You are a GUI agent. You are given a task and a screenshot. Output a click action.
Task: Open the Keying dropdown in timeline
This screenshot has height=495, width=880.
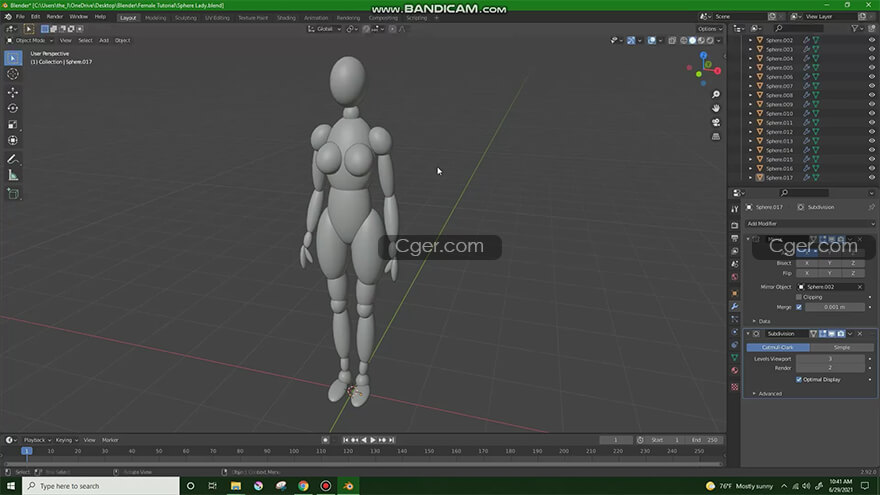(67, 440)
